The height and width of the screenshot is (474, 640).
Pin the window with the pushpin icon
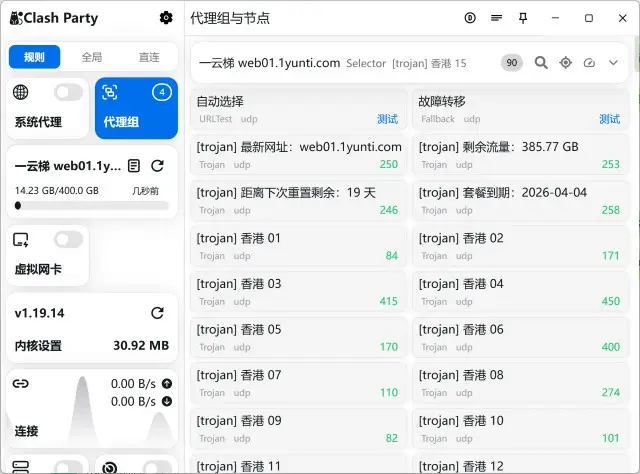pos(523,18)
